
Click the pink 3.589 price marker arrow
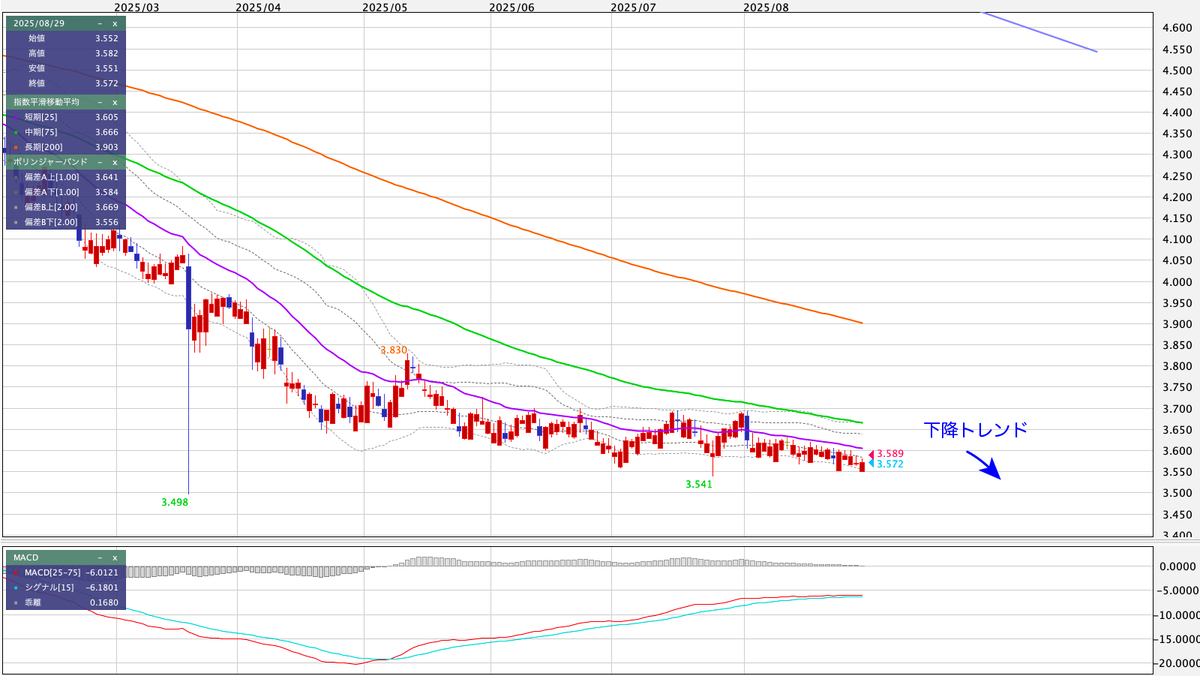871,455
